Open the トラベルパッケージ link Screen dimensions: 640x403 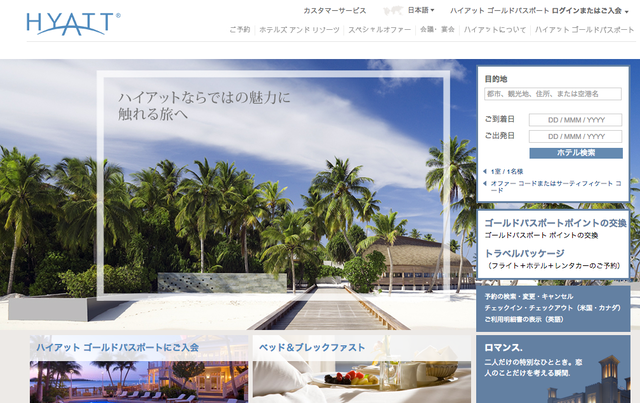point(524,253)
